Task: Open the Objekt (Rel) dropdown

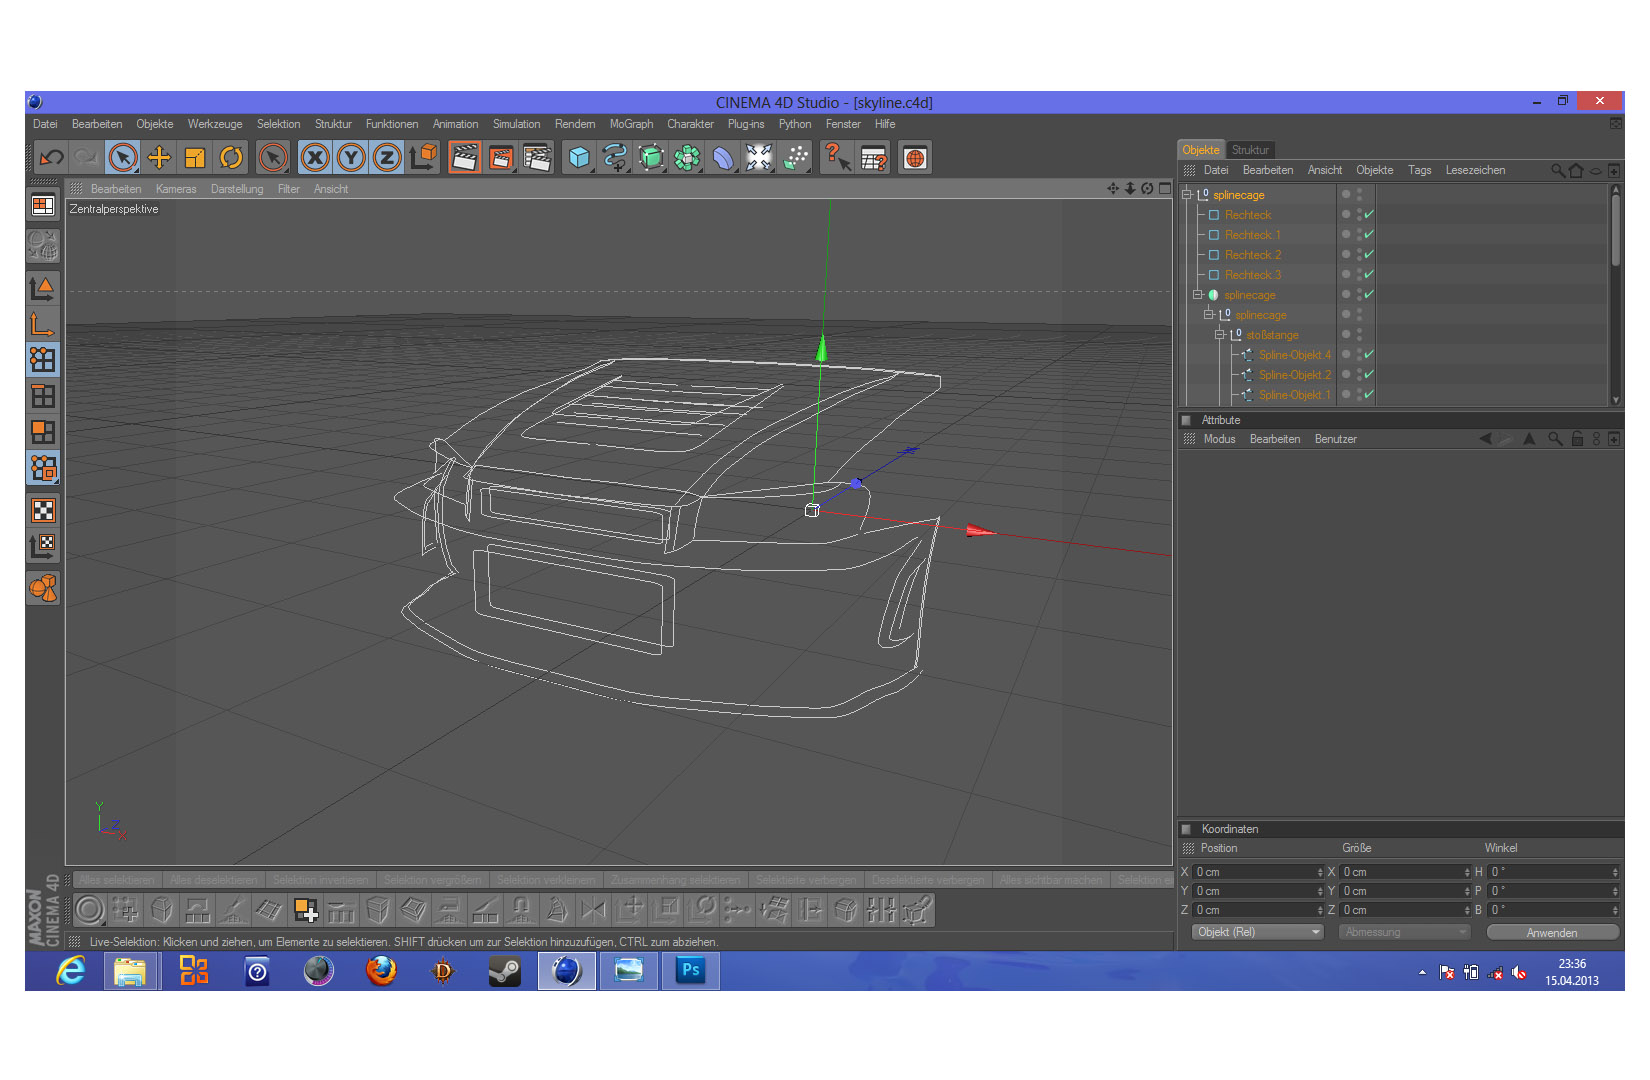Action: (1258, 932)
